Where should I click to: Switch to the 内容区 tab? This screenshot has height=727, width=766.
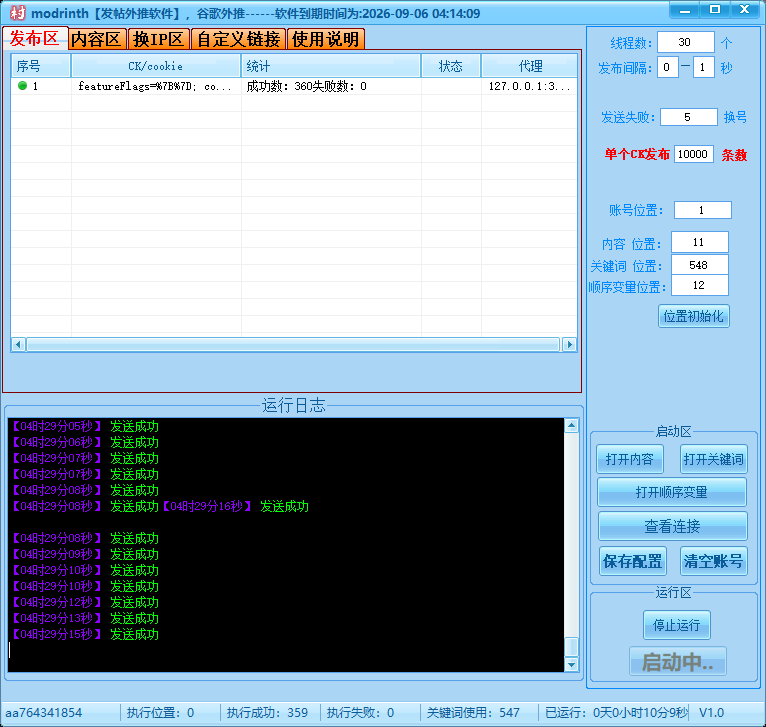[x=96, y=39]
